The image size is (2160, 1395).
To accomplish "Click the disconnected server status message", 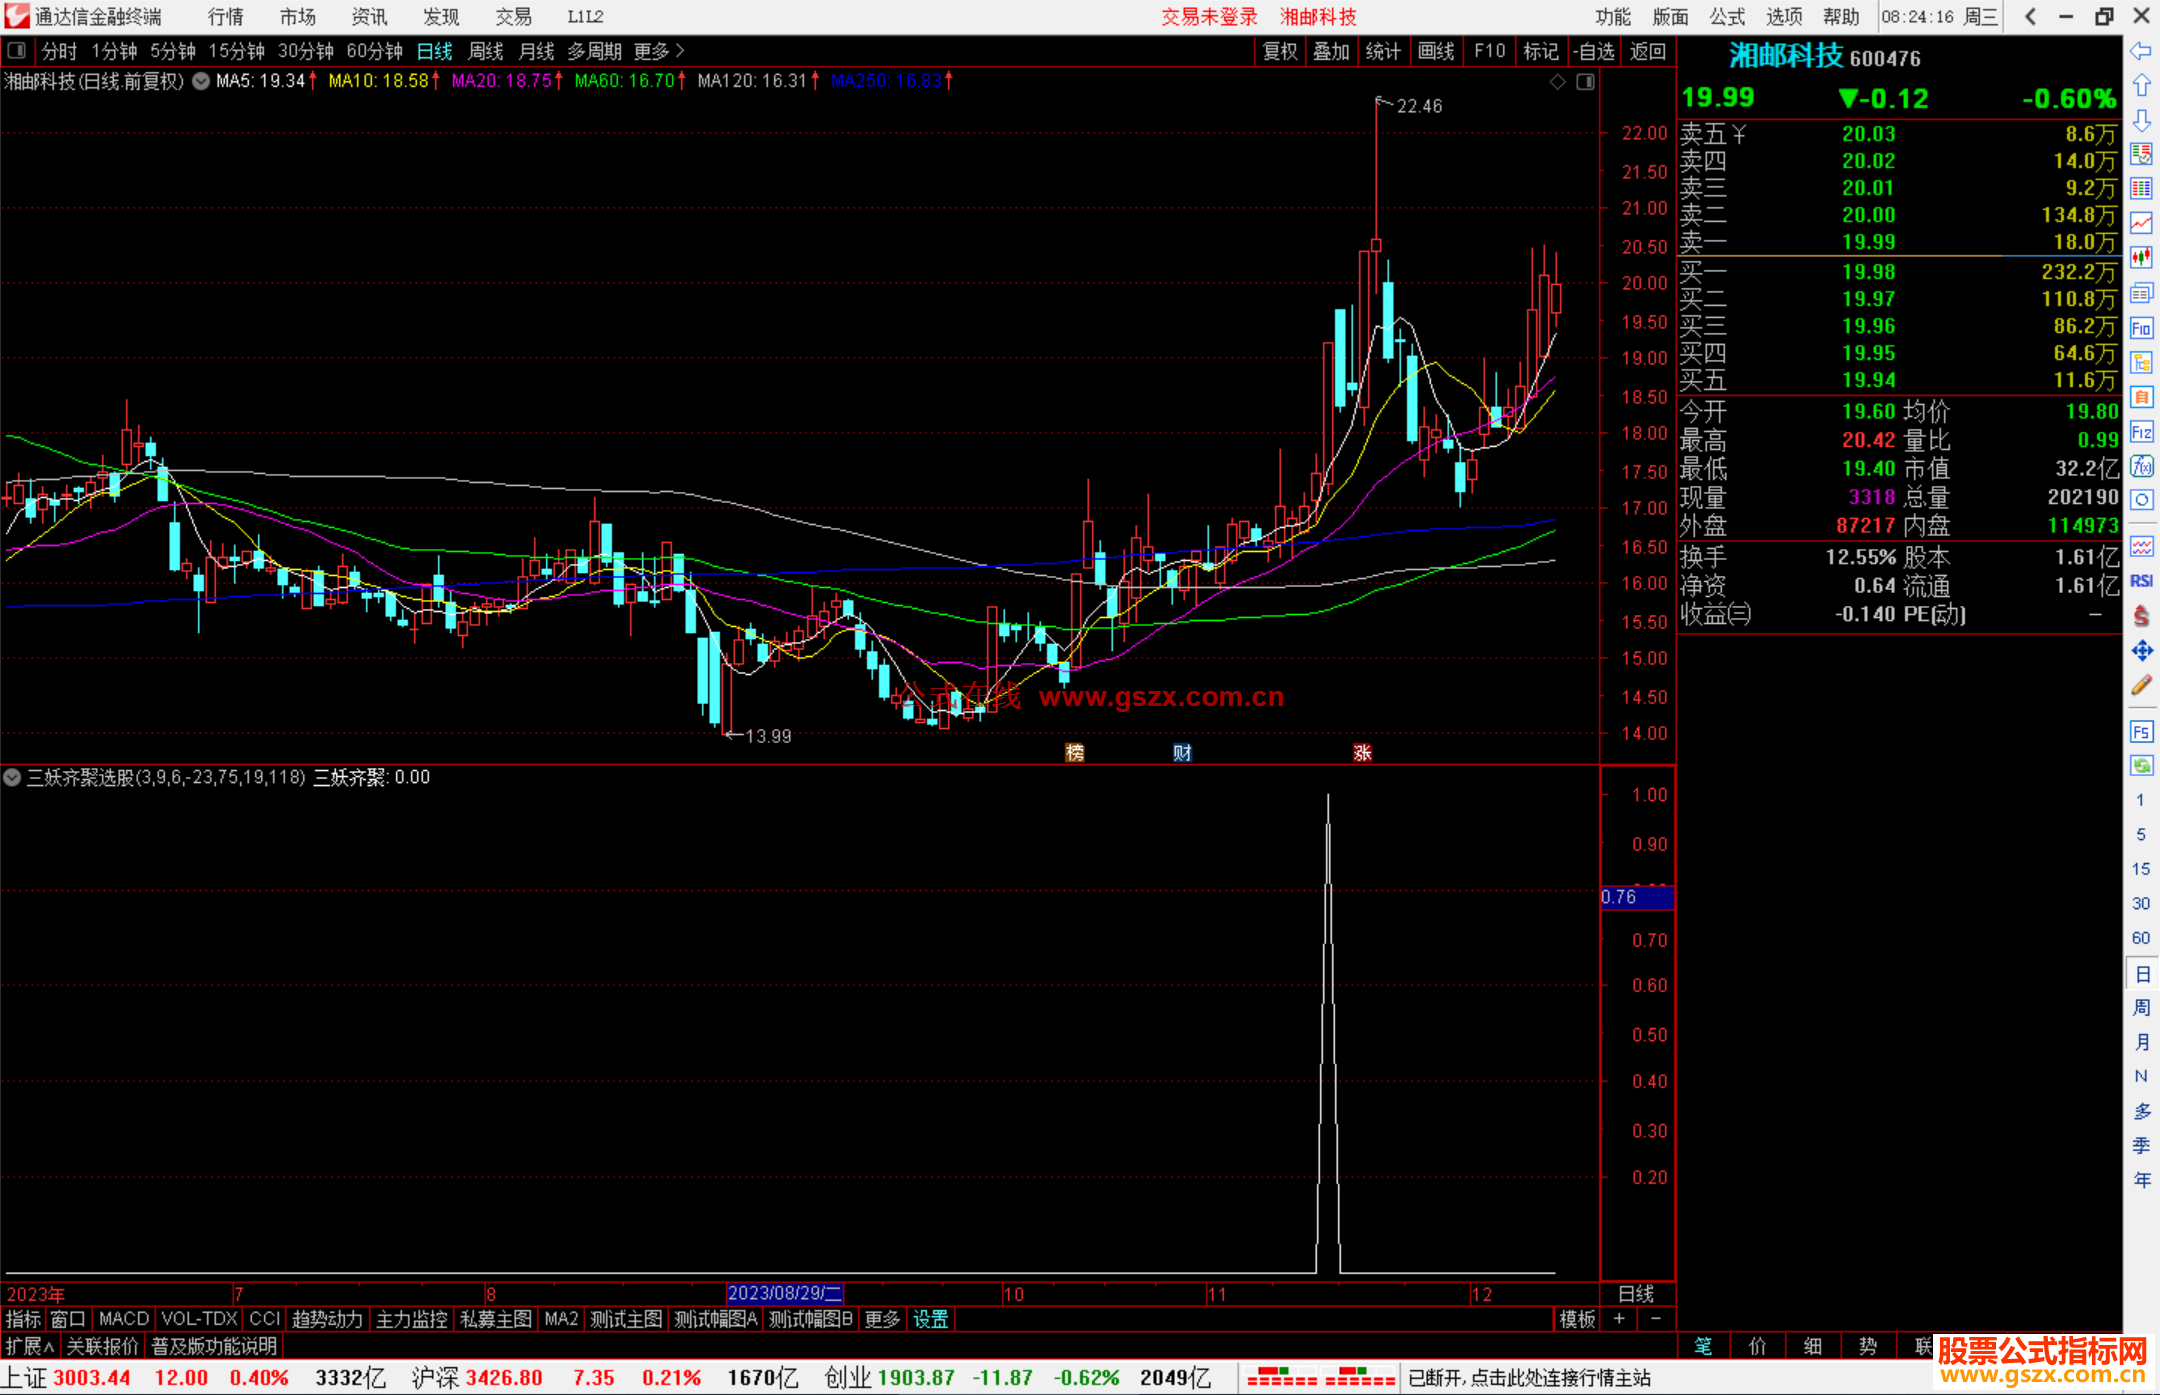I will tap(1529, 1378).
